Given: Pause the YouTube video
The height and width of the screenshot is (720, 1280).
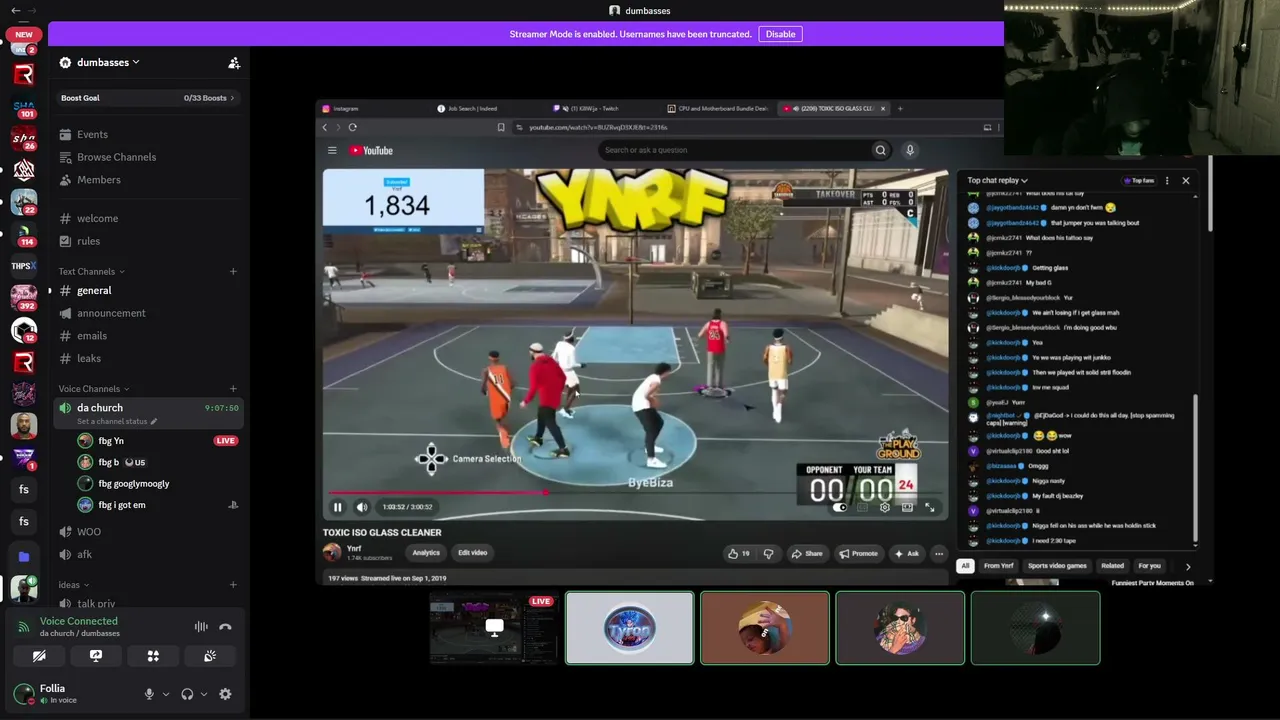Looking at the screenshot, I should [338, 507].
